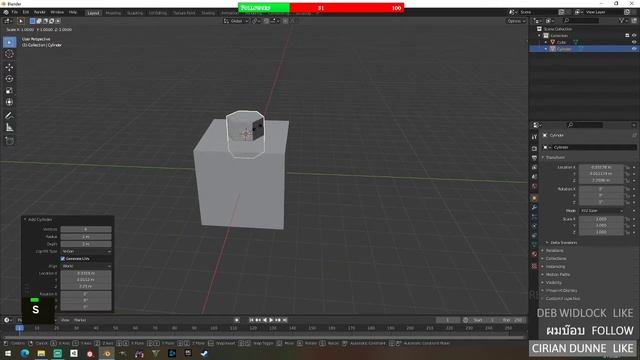640x360 pixels.
Task: Activate the Cursor tool
Action: [x=9, y=54]
